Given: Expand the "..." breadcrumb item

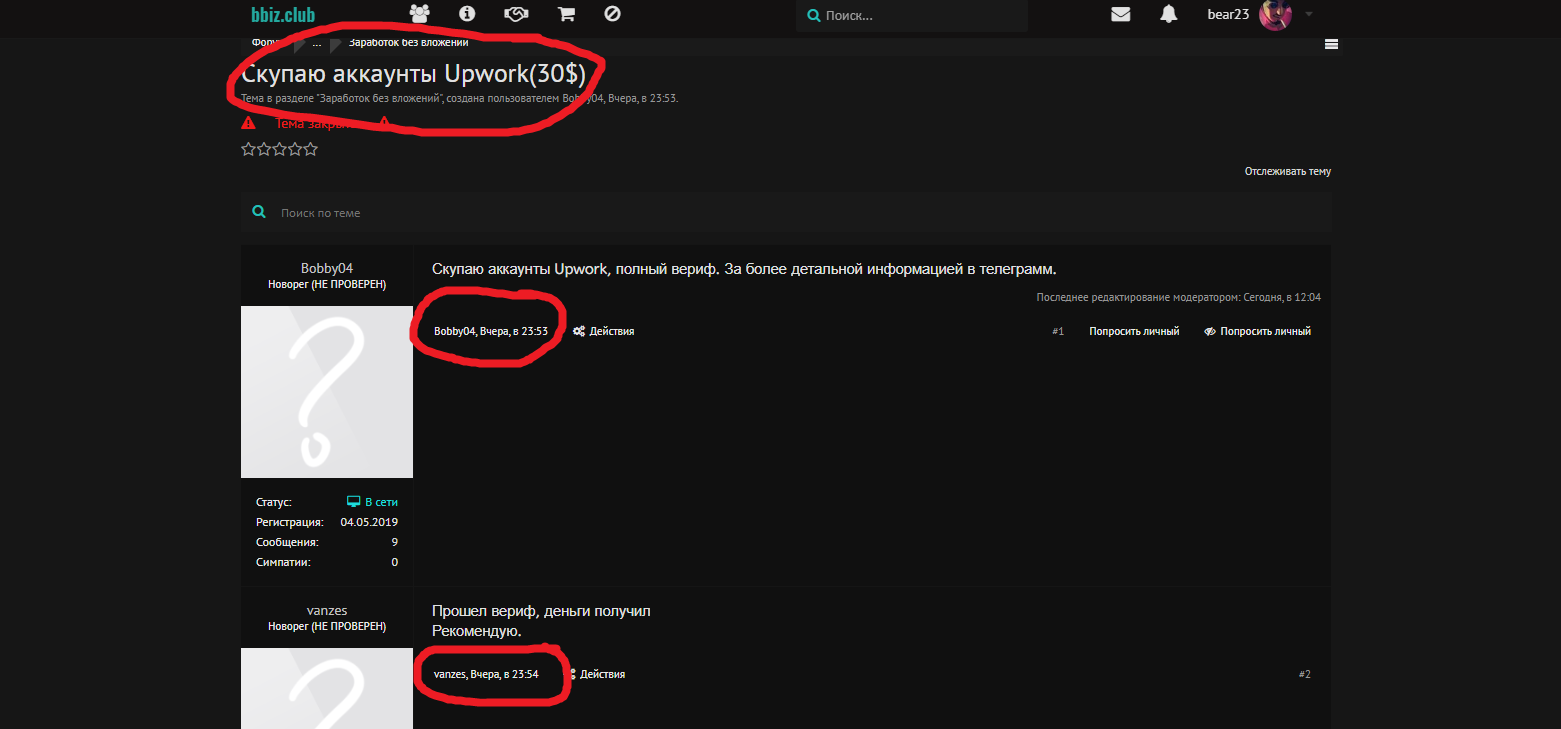Looking at the screenshot, I should (317, 43).
